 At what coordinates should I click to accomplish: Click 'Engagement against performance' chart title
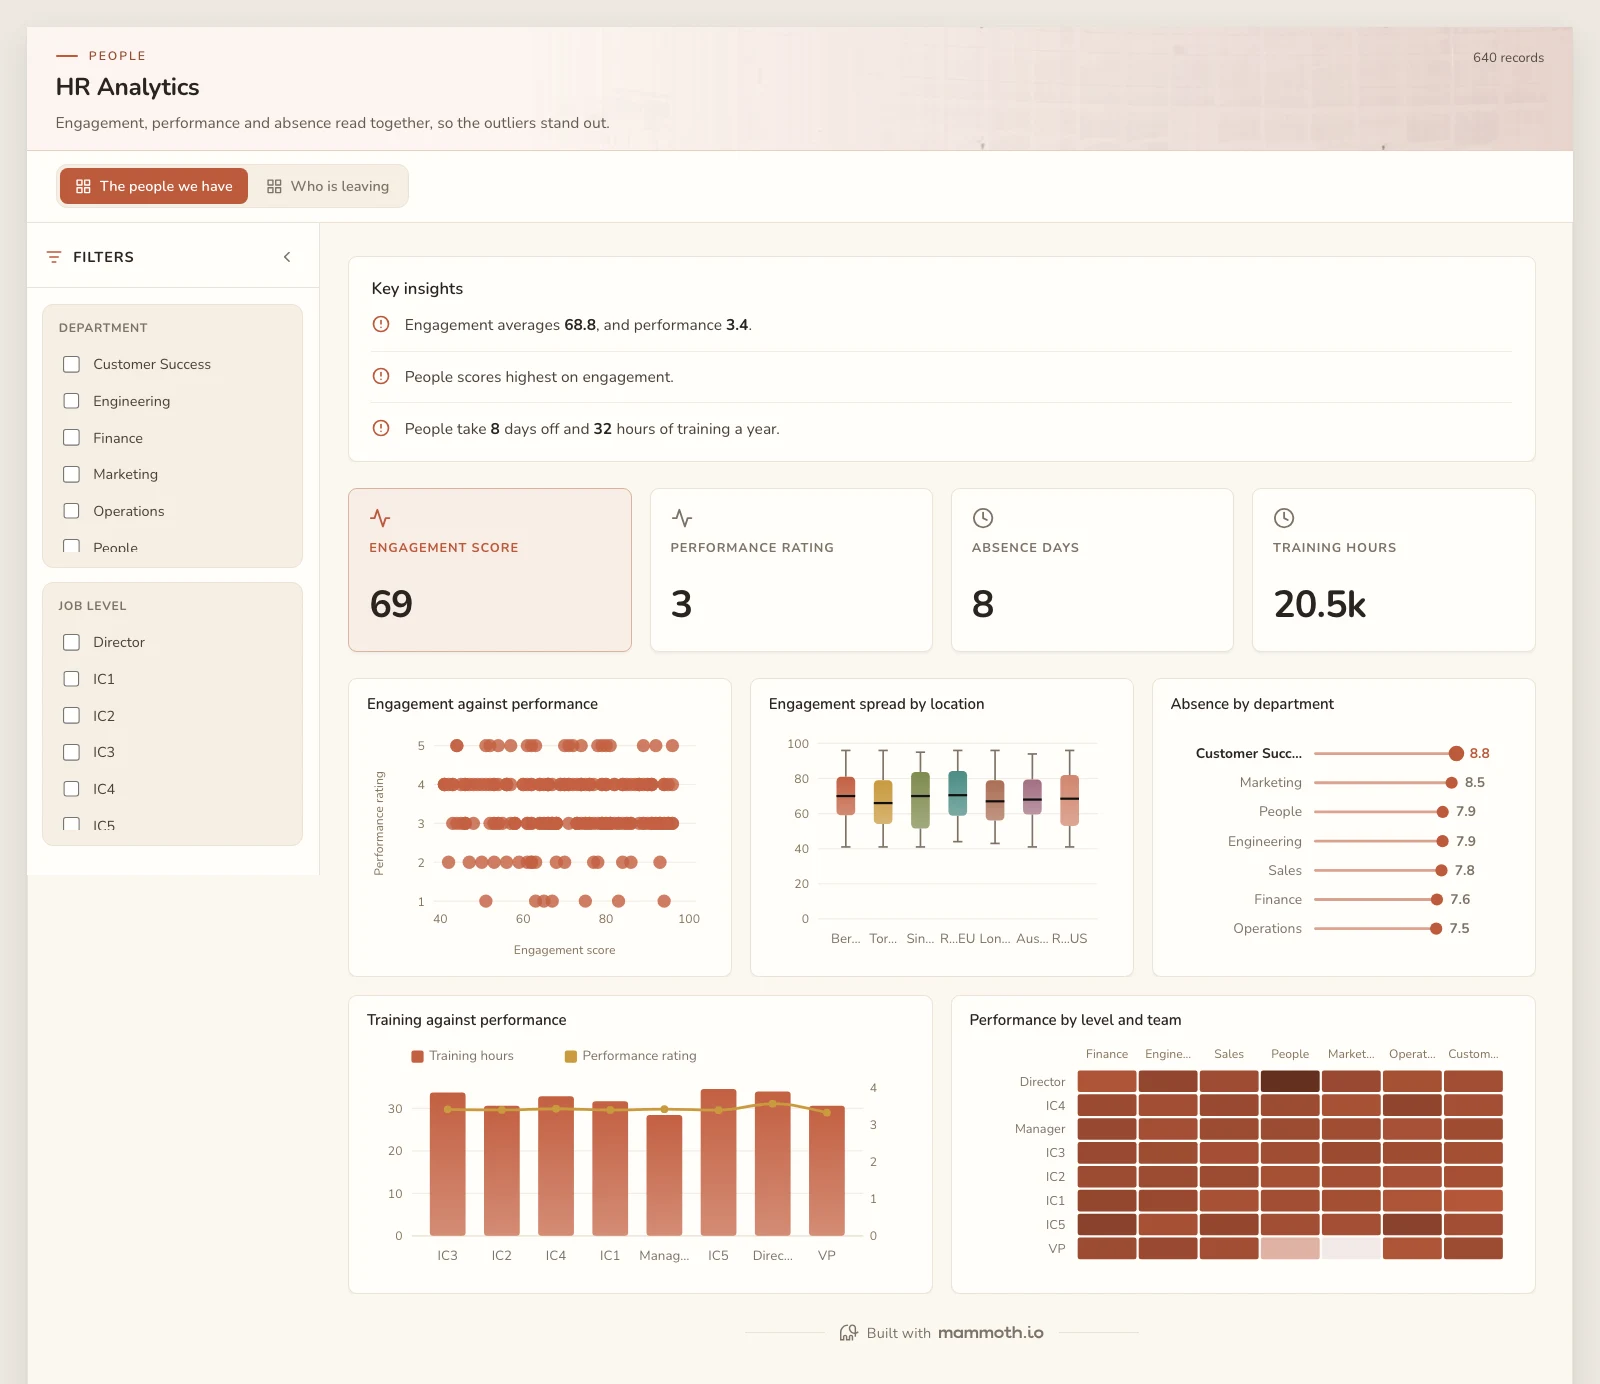(x=482, y=704)
